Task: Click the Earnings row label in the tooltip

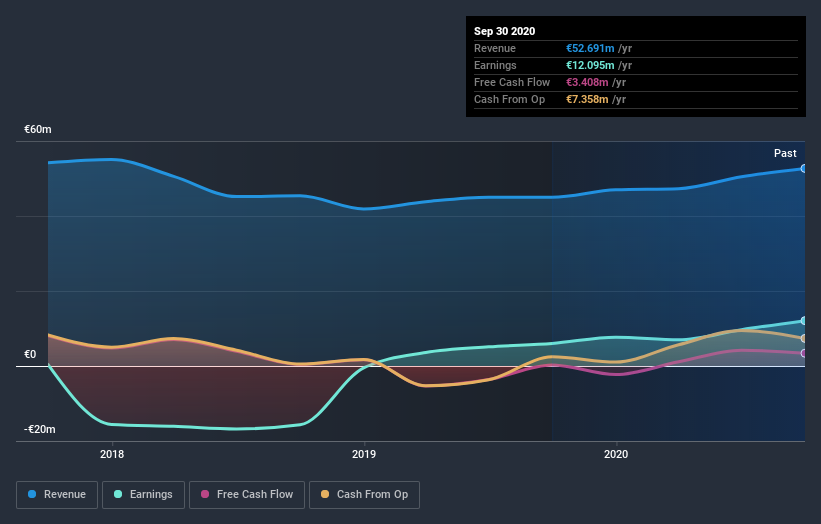Action: [495, 65]
